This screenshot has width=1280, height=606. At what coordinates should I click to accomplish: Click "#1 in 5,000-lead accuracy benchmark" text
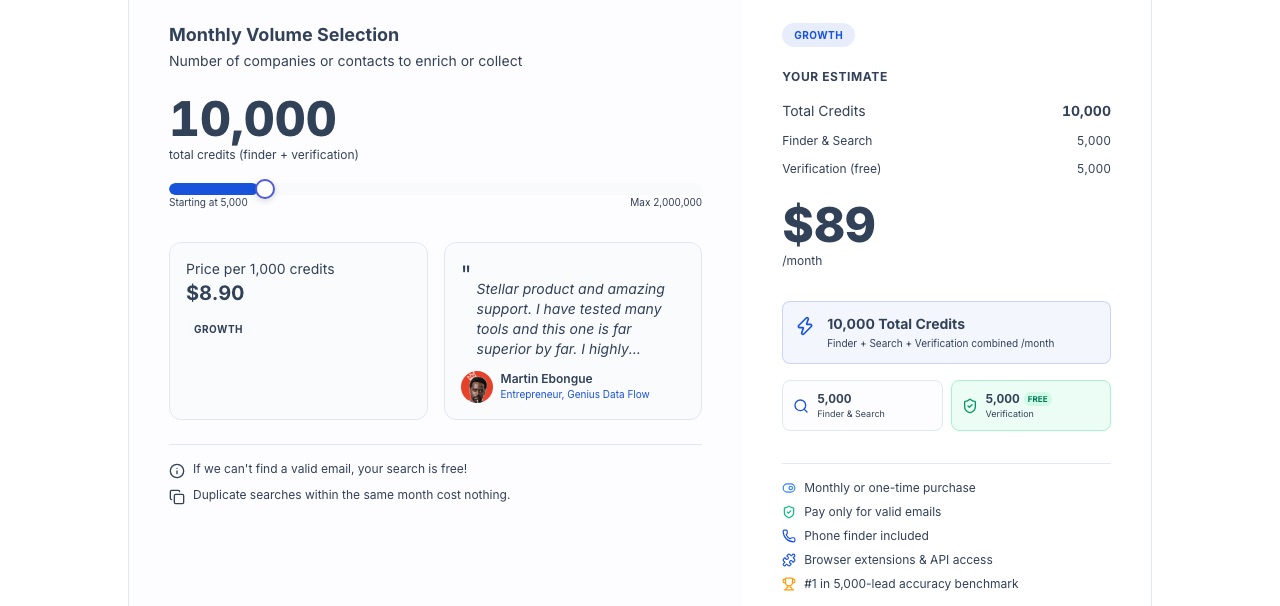911,584
